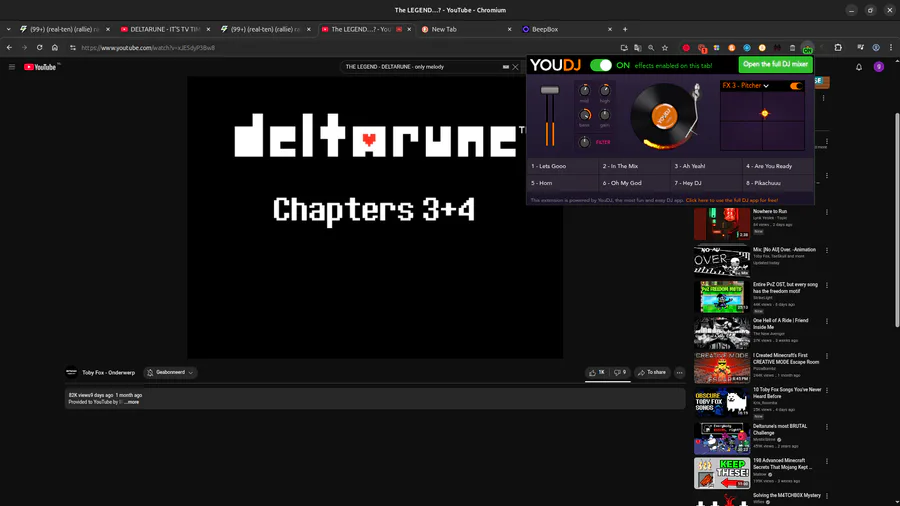The height and width of the screenshot is (506, 900).
Task: Trigger the 8 - Pikachuuu sample
Action: tap(778, 183)
